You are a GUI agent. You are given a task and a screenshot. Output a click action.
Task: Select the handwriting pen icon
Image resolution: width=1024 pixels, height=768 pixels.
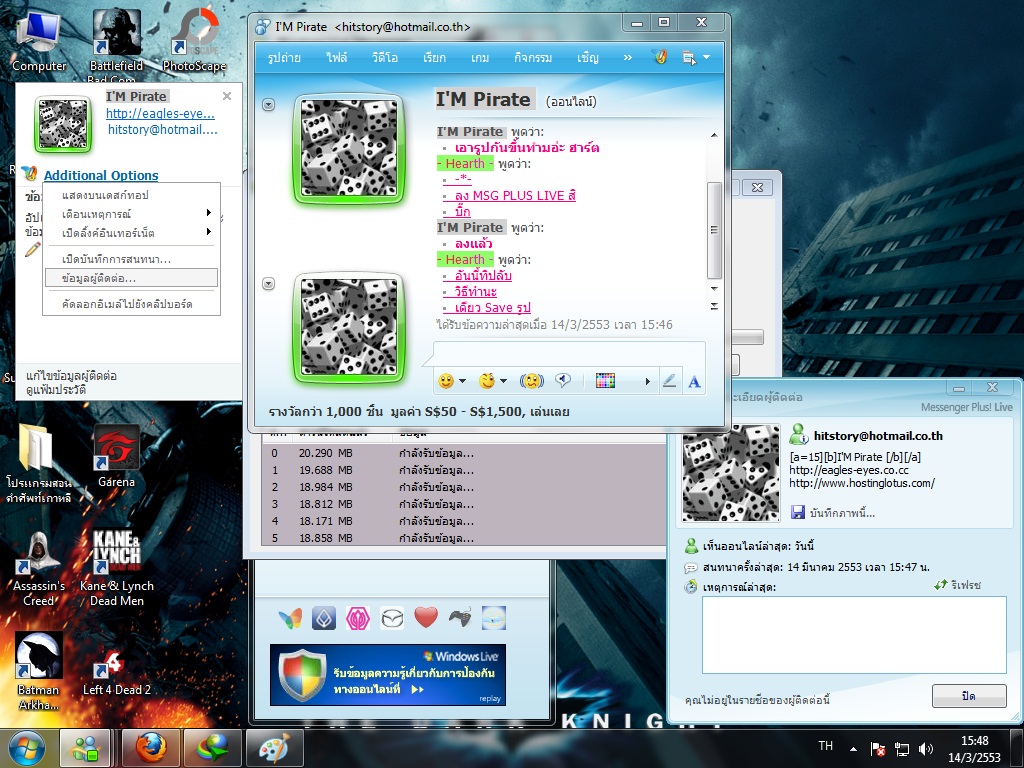coord(669,381)
